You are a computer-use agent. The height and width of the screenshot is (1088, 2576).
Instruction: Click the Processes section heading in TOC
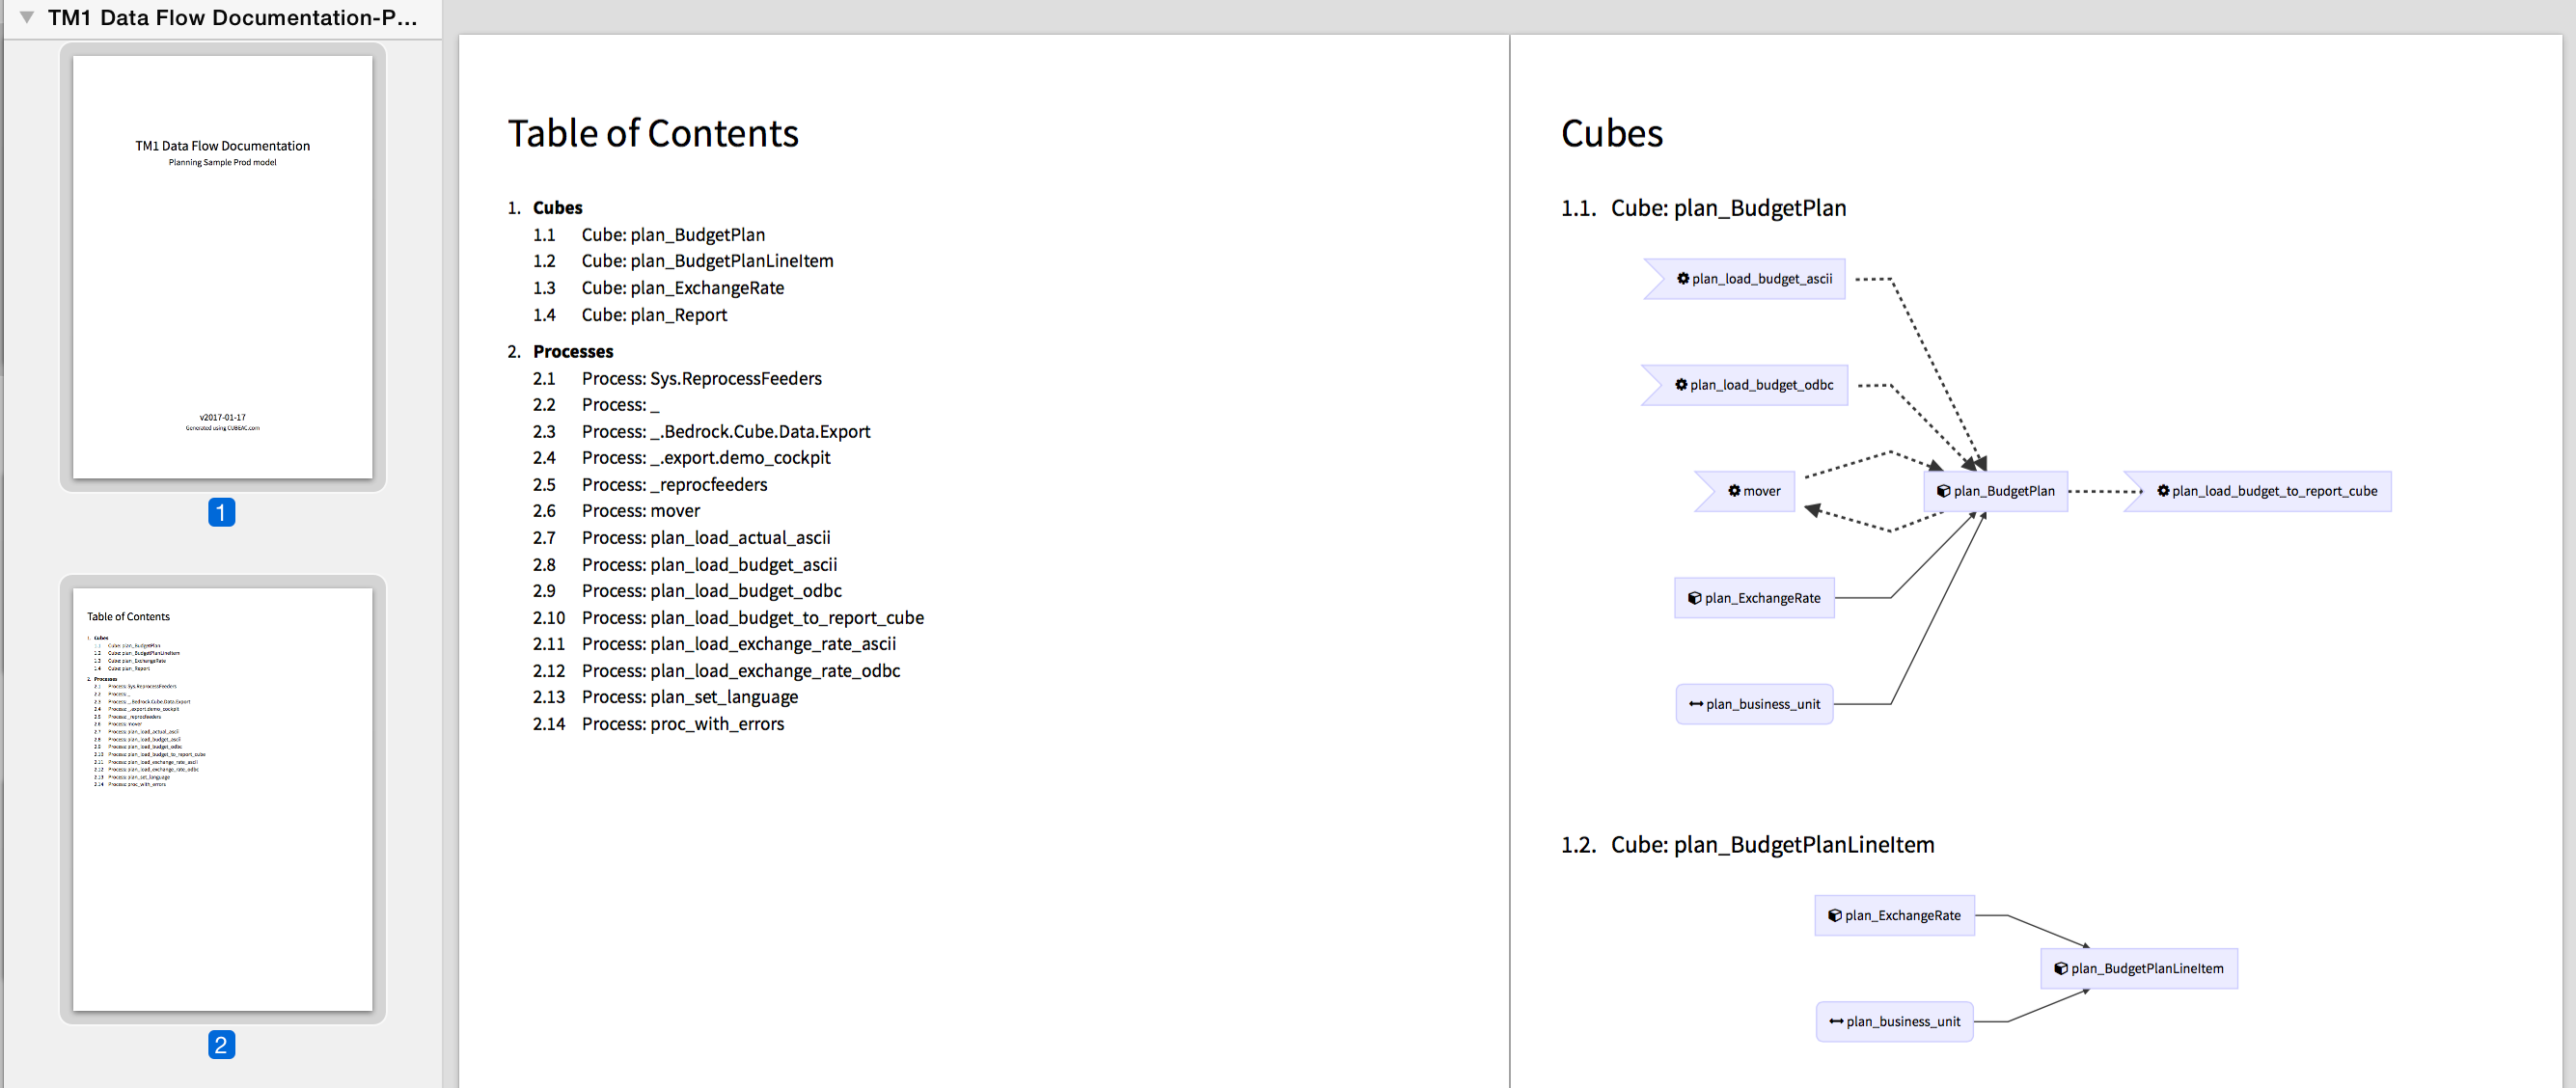(573, 351)
